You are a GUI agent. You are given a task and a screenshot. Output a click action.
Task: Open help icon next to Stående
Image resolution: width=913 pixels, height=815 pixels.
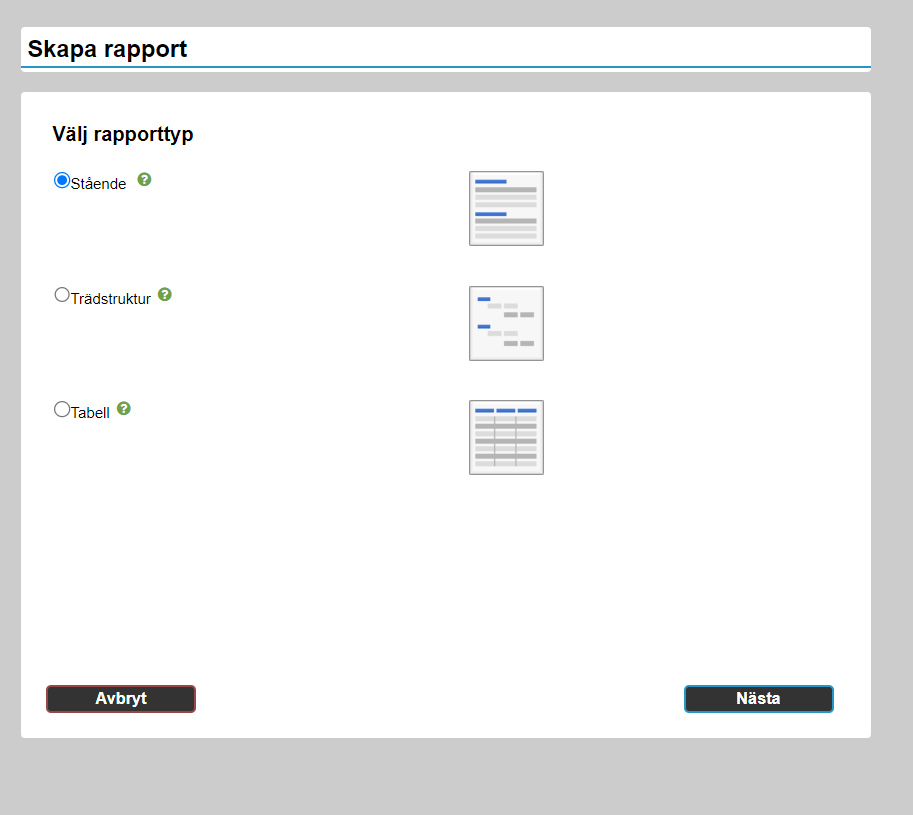pos(144,179)
